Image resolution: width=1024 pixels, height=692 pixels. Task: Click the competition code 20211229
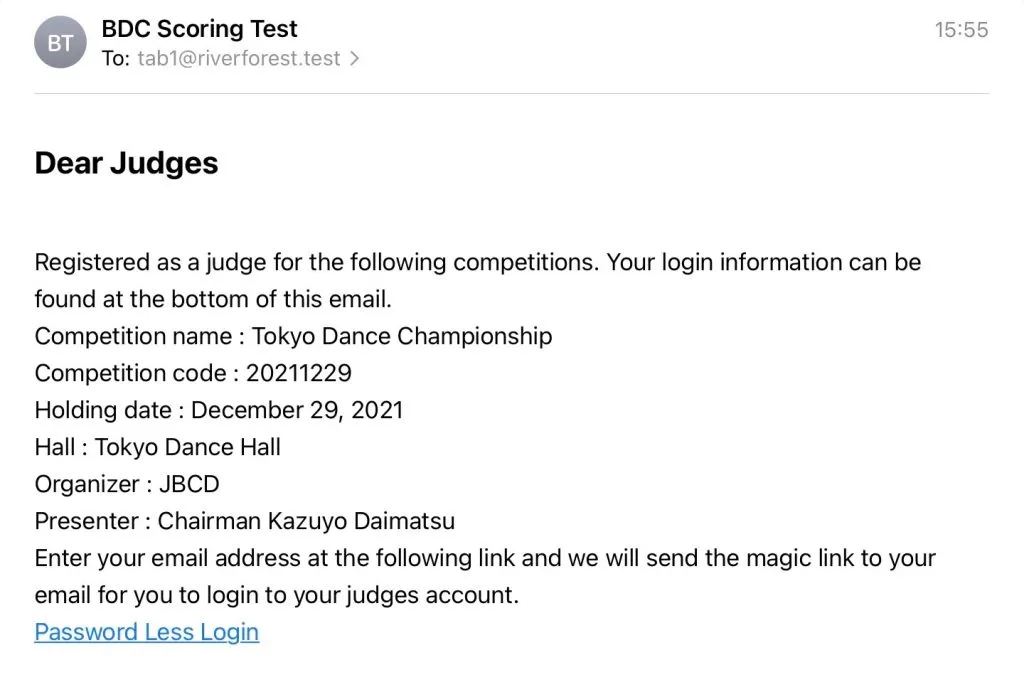pyautogui.click(x=299, y=373)
